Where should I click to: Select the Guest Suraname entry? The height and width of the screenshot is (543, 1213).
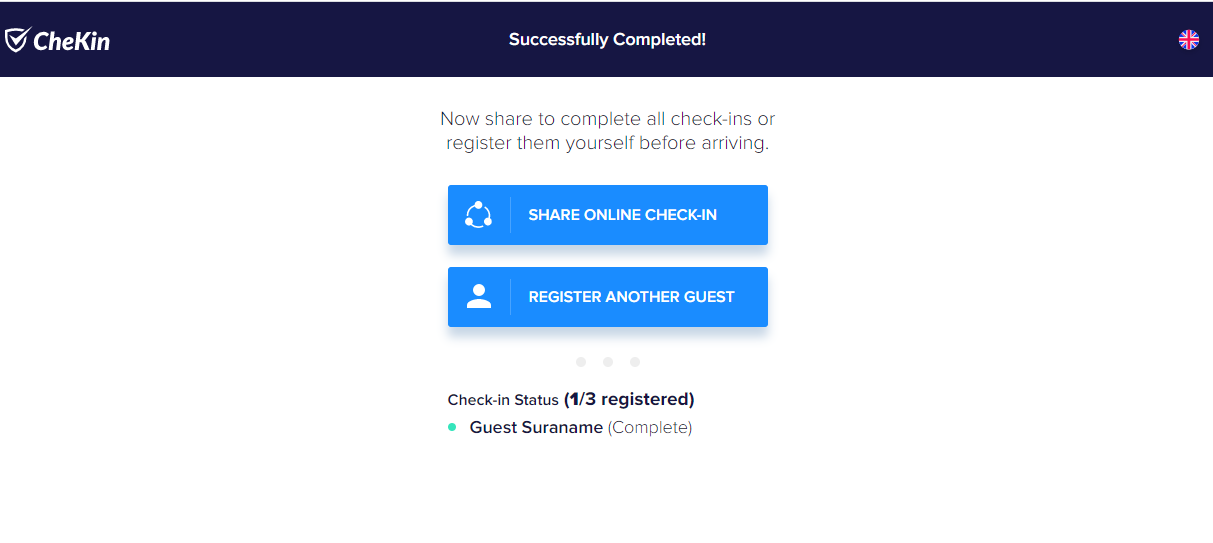(x=536, y=427)
